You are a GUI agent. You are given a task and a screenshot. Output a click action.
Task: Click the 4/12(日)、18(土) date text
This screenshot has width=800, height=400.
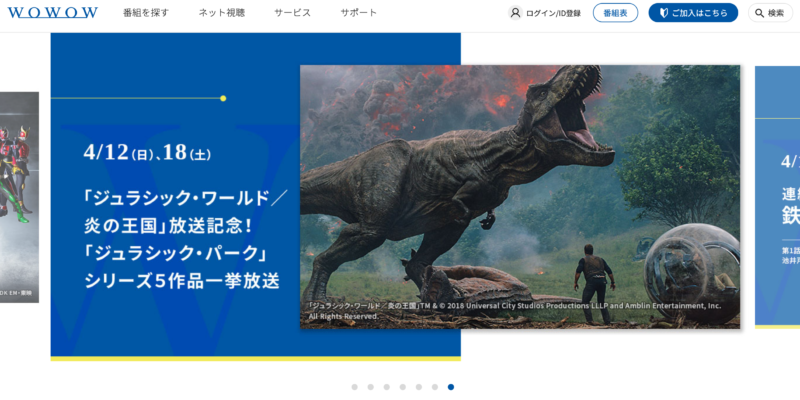pyautogui.click(x=147, y=152)
